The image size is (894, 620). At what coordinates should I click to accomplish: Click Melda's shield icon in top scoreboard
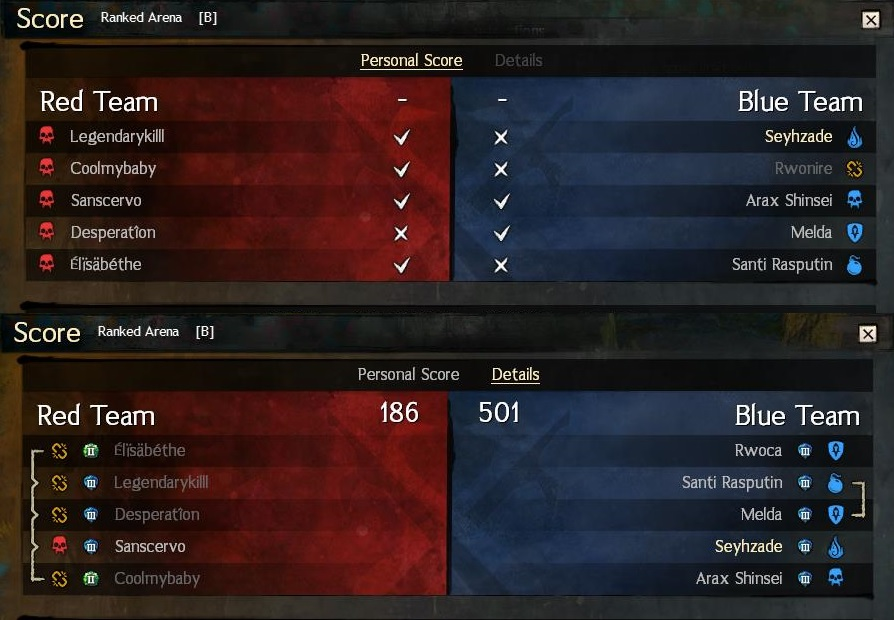(x=854, y=233)
